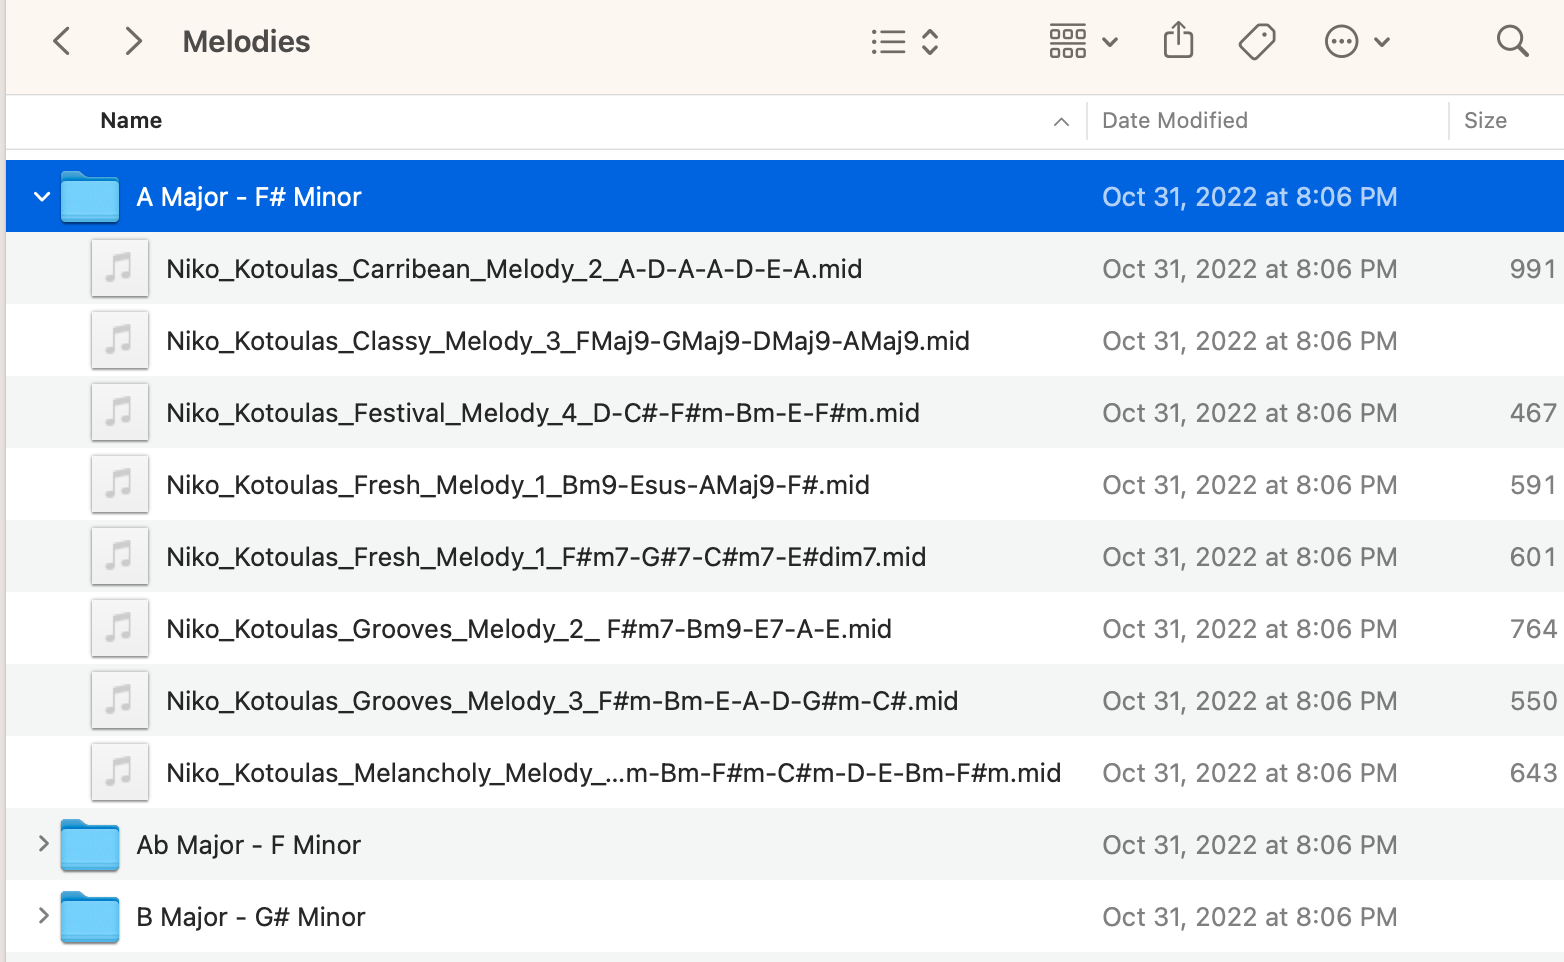The height and width of the screenshot is (962, 1564).
Task: Click the Edit Tags icon
Action: 1257,42
